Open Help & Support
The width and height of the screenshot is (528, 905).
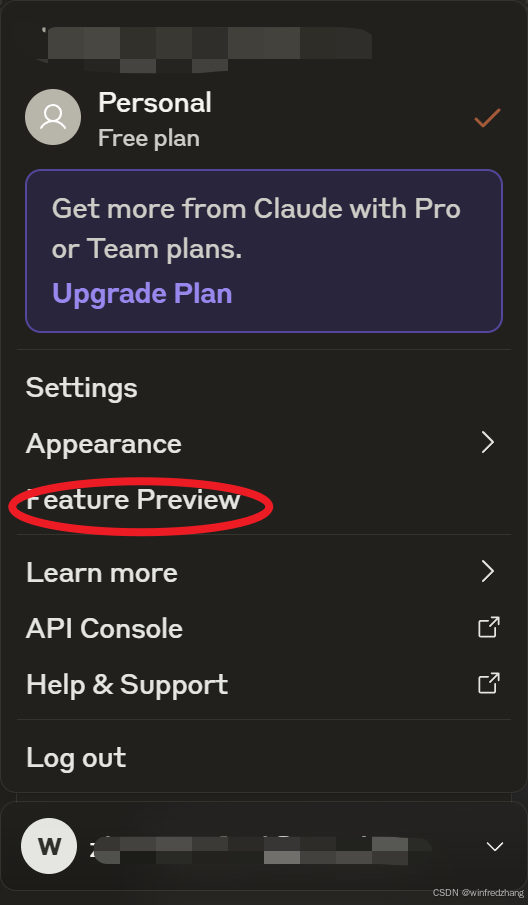pyautogui.click(x=264, y=684)
